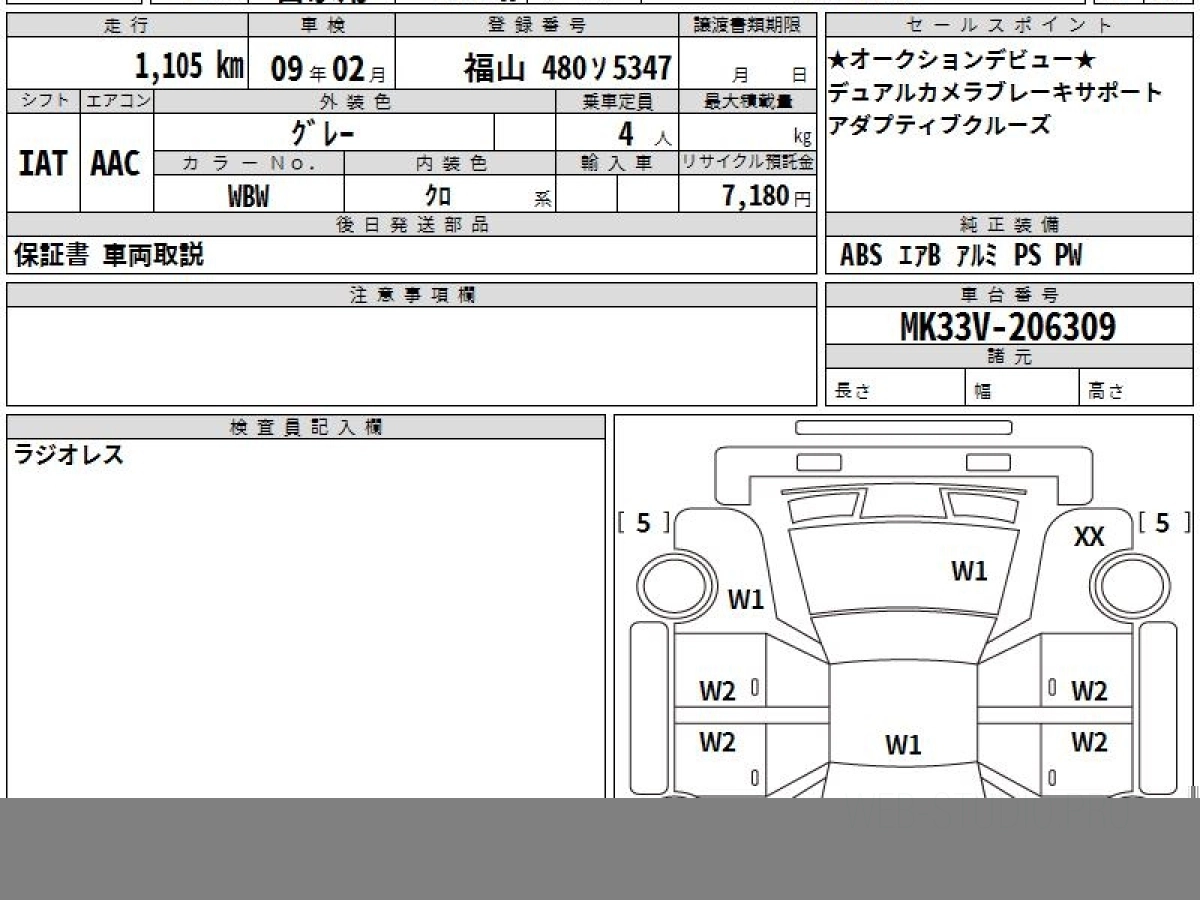Select the XX damage marker on diagram
This screenshot has height=900, width=1200.
[1088, 537]
